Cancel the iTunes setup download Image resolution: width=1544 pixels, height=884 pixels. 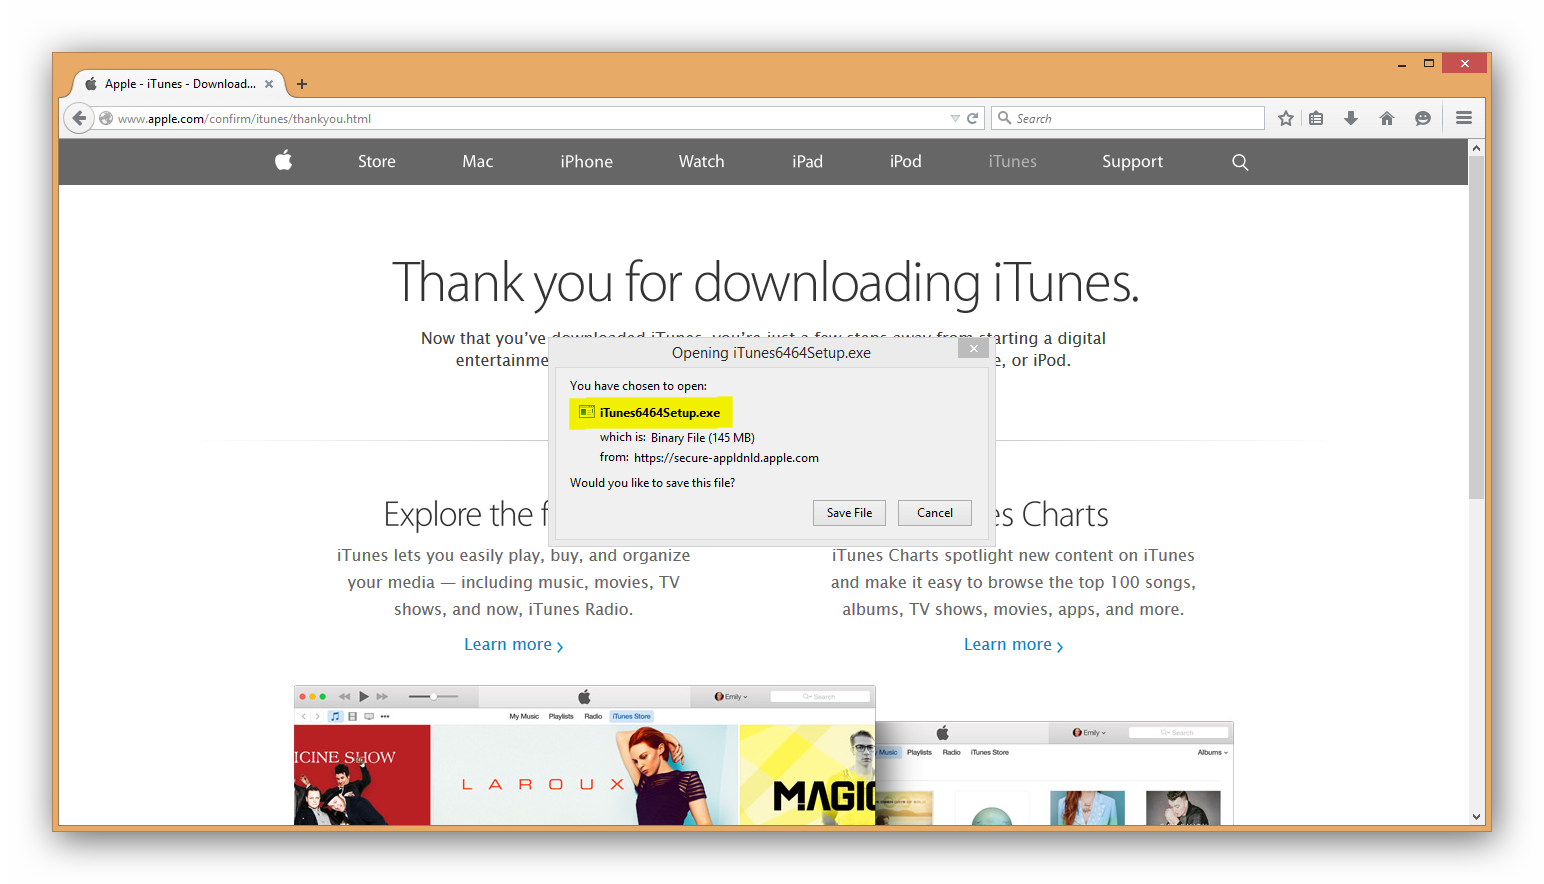point(935,513)
